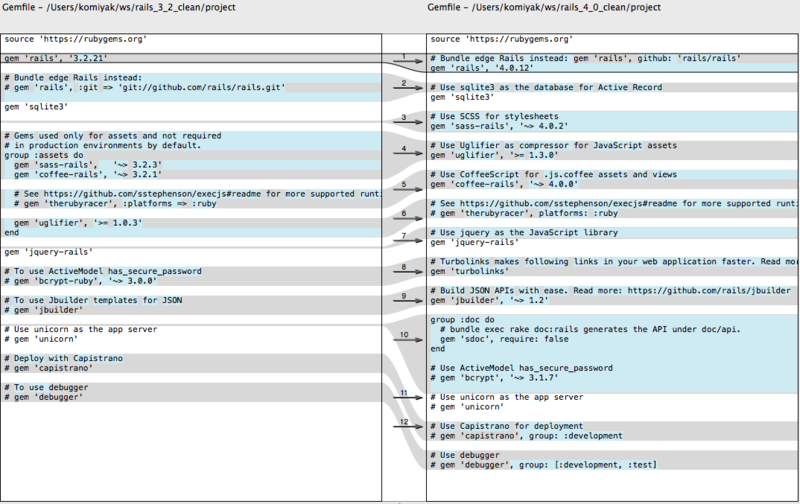Screen dimensions: 800x504
Task: Click '# To use Jbuilder templates for JSON'
Action: coord(93,300)
